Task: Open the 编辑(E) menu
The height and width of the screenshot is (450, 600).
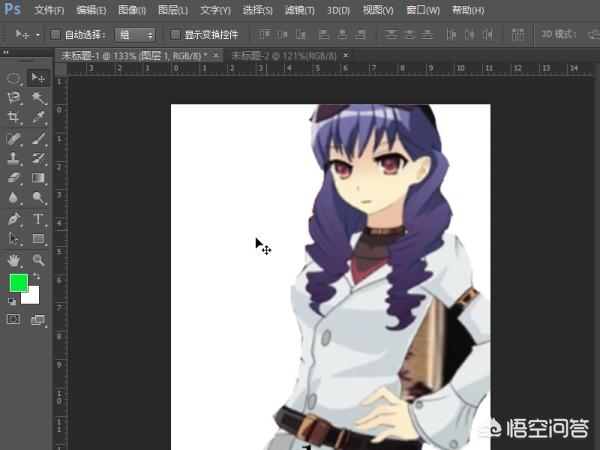Action: pos(91,10)
